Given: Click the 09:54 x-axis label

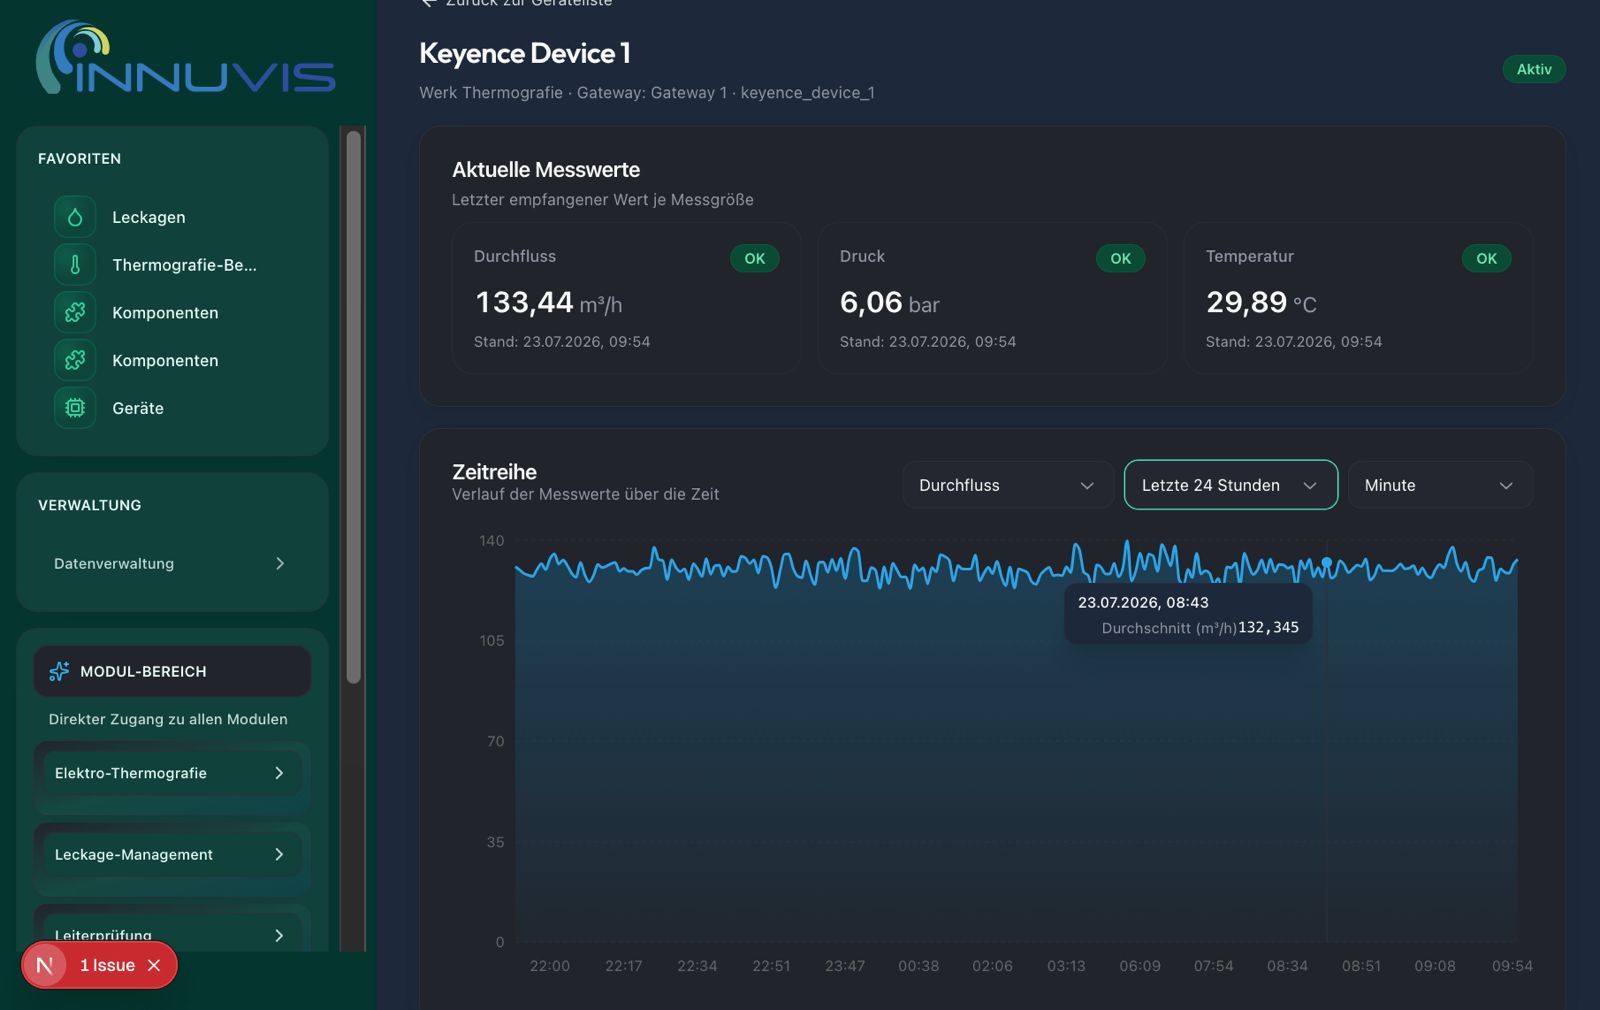Looking at the screenshot, I should (1512, 966).
